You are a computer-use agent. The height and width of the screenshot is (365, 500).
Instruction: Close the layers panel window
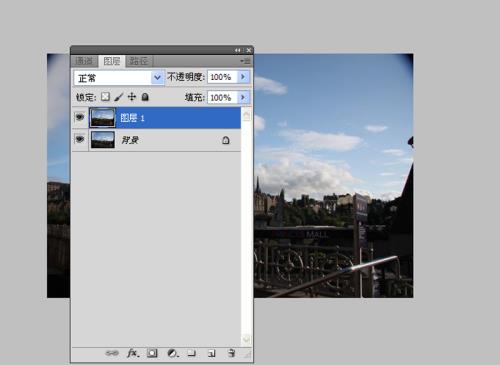(249, 50)
